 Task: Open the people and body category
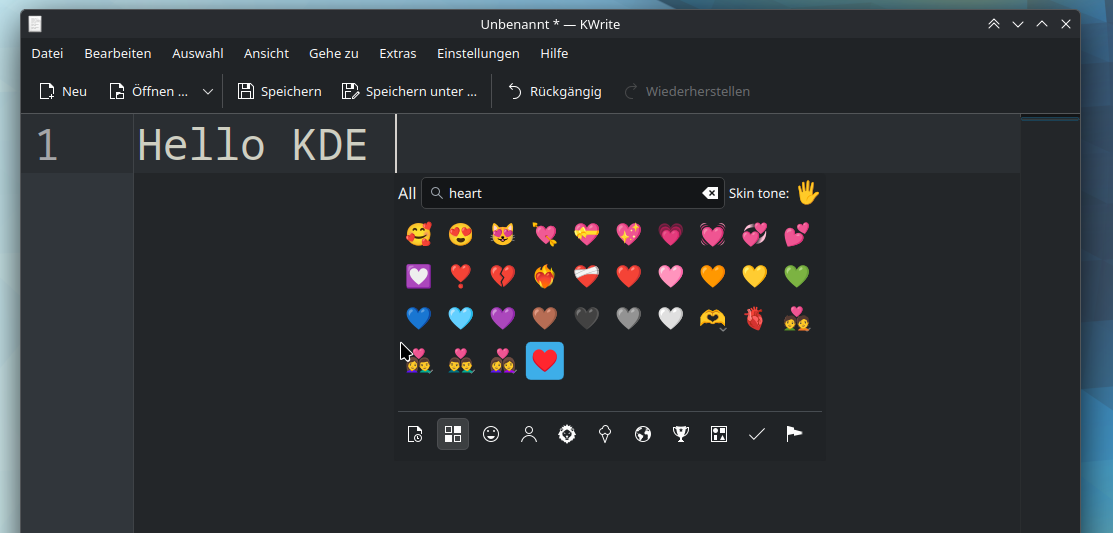(x=529, y=434)
